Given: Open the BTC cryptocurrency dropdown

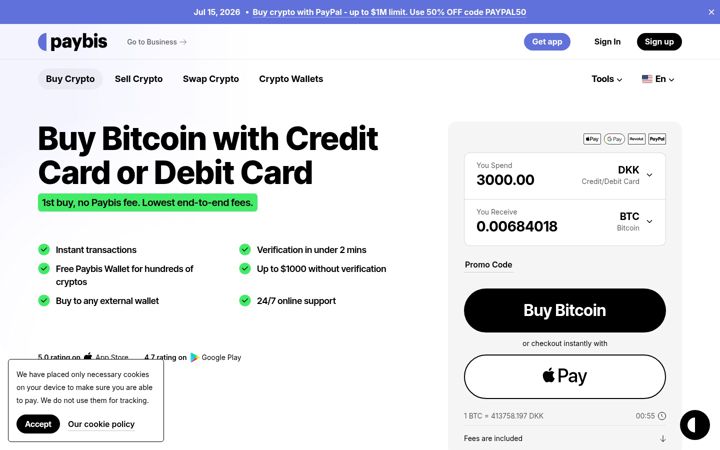Looking at the screenshot, I should [x=635, y=221].
